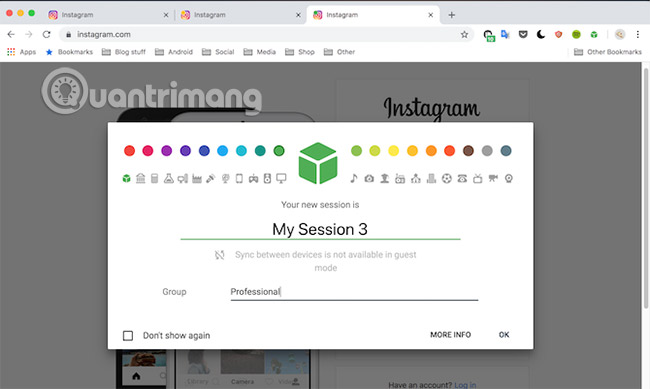Select the game controller session icon
The width and height of the screenshot is (650, 389).
click(x=253, y=179)
